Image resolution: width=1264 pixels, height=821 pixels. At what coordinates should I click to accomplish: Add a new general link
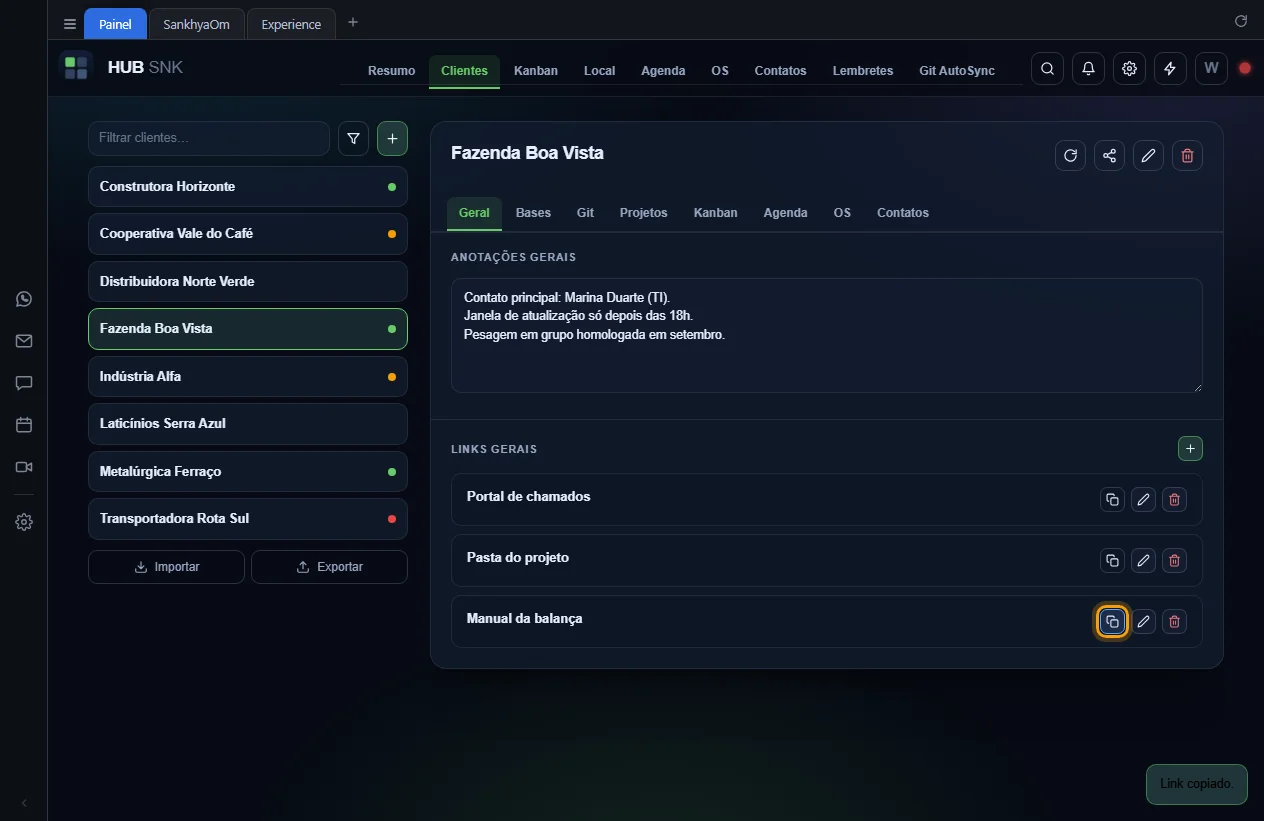pos(1190,449)
